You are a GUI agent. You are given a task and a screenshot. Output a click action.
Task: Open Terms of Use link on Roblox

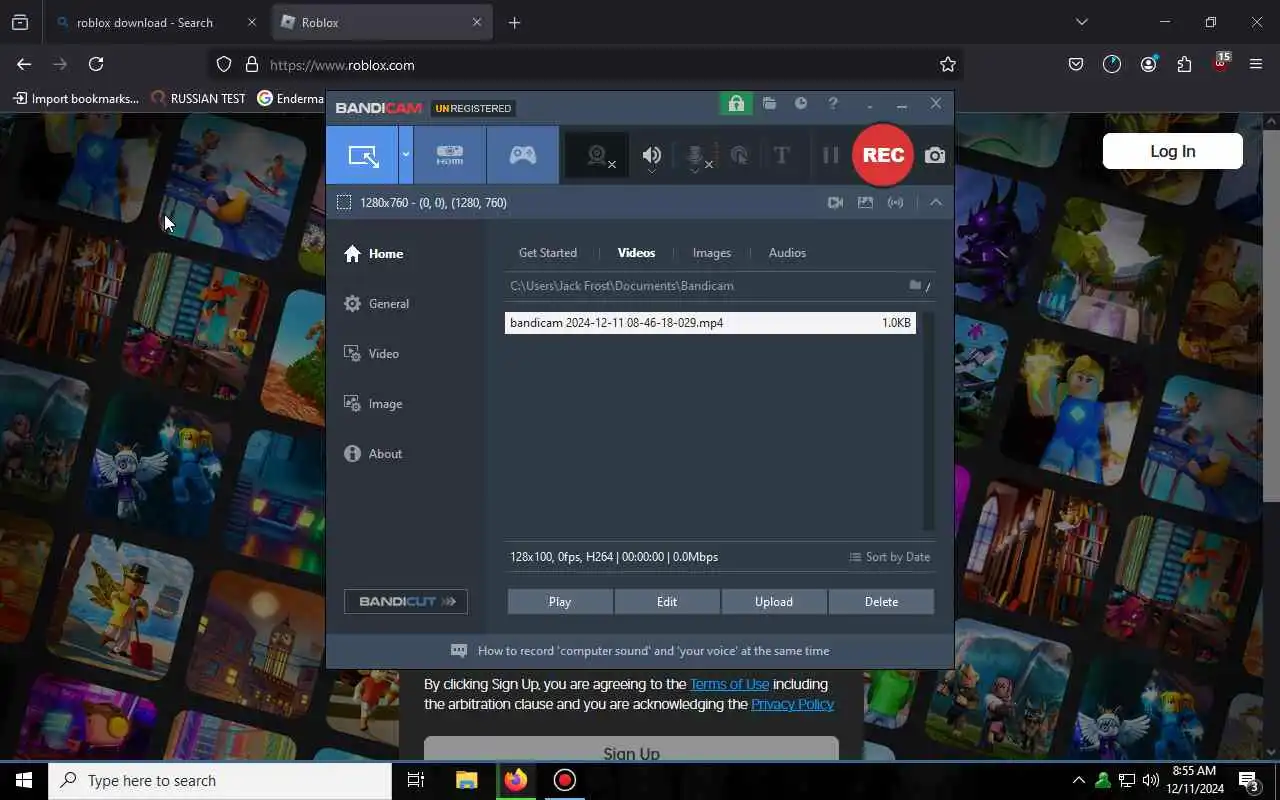(x=729, y=684)
